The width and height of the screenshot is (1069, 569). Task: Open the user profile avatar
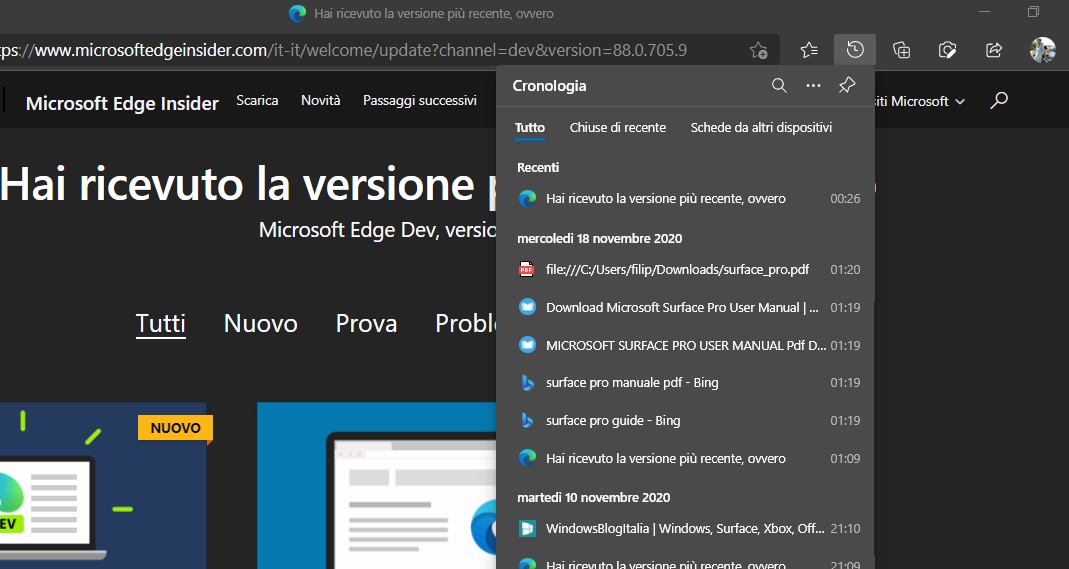(1042, 50)
